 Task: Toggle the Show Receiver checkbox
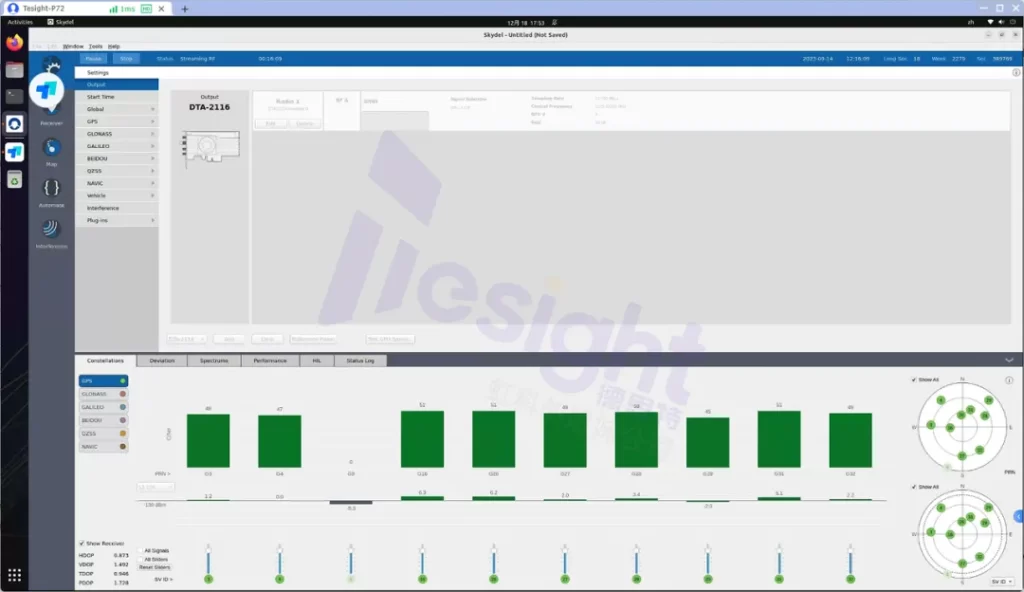(x=82, y=543)
